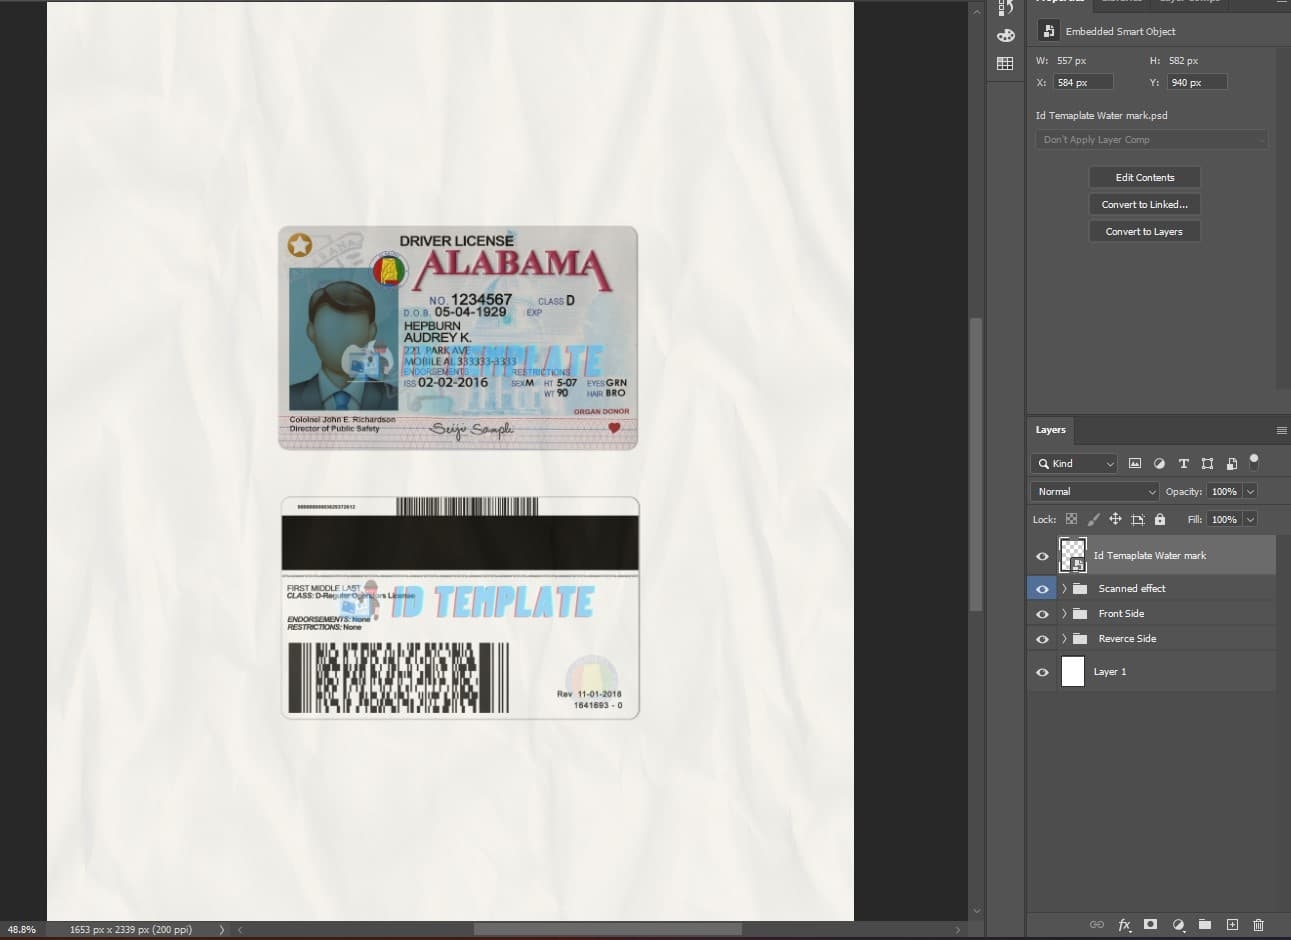Create a new group folder icon

point(1205,925)
